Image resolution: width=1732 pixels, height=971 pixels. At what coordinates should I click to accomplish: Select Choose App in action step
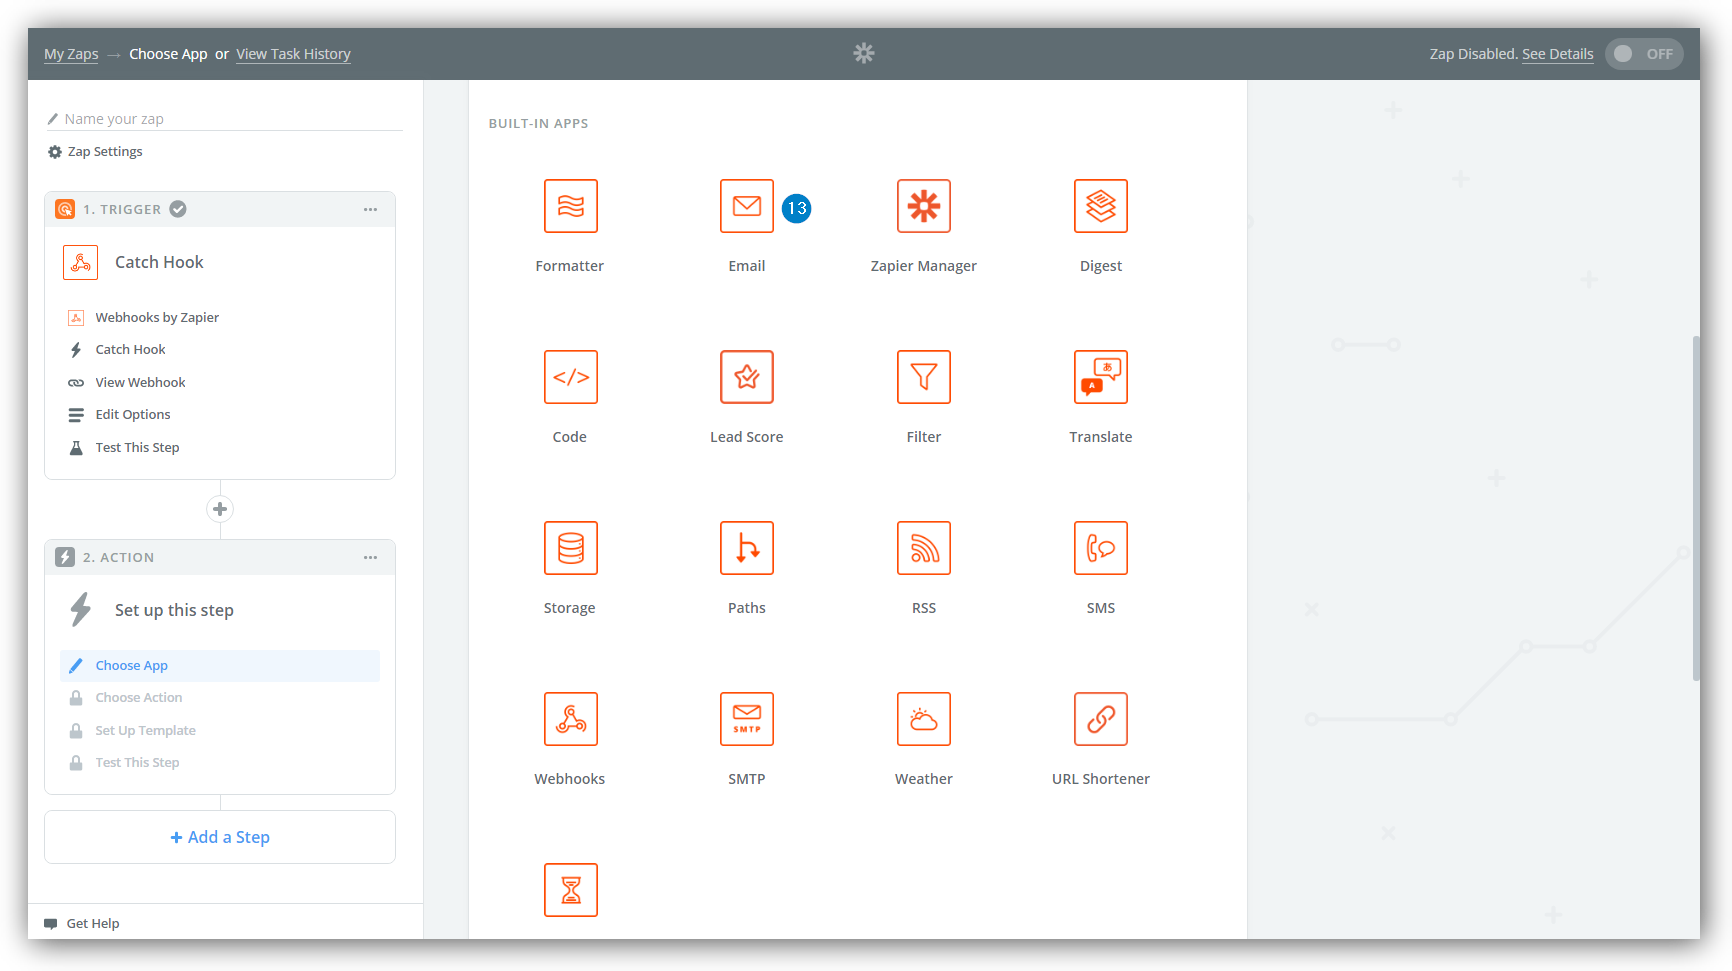pos(220,665)
